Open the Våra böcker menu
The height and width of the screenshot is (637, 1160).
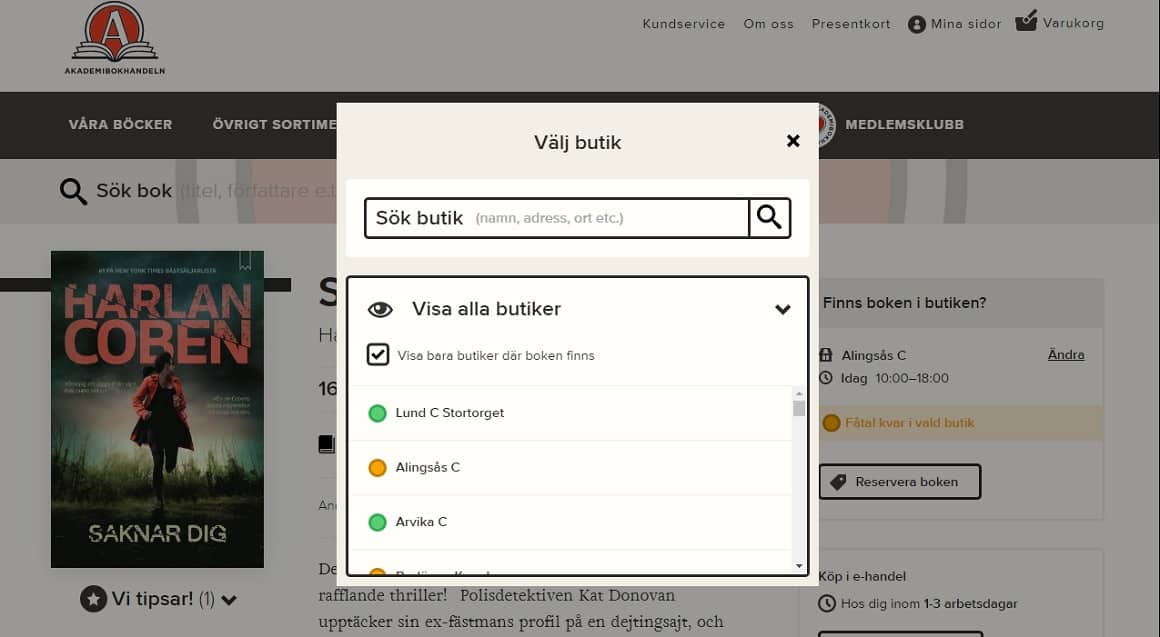point(121,124)
